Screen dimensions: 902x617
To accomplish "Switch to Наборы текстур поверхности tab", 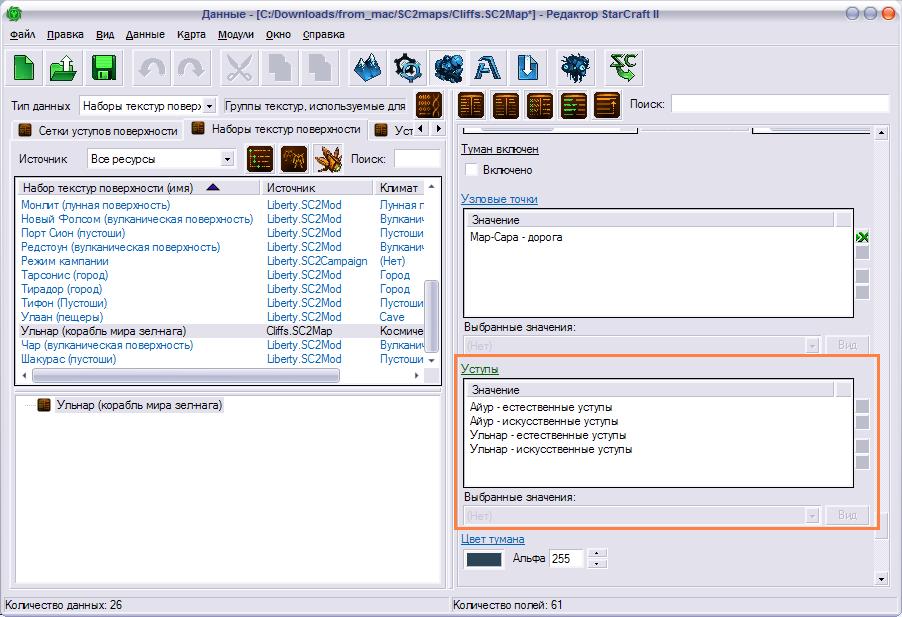I will tap(276, 129).
